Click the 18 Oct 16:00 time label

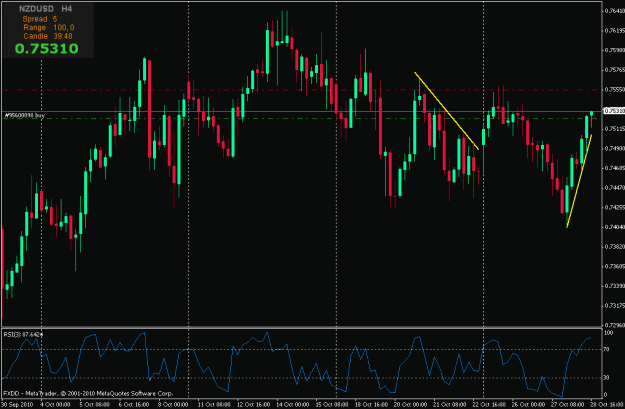click(372, 405)
